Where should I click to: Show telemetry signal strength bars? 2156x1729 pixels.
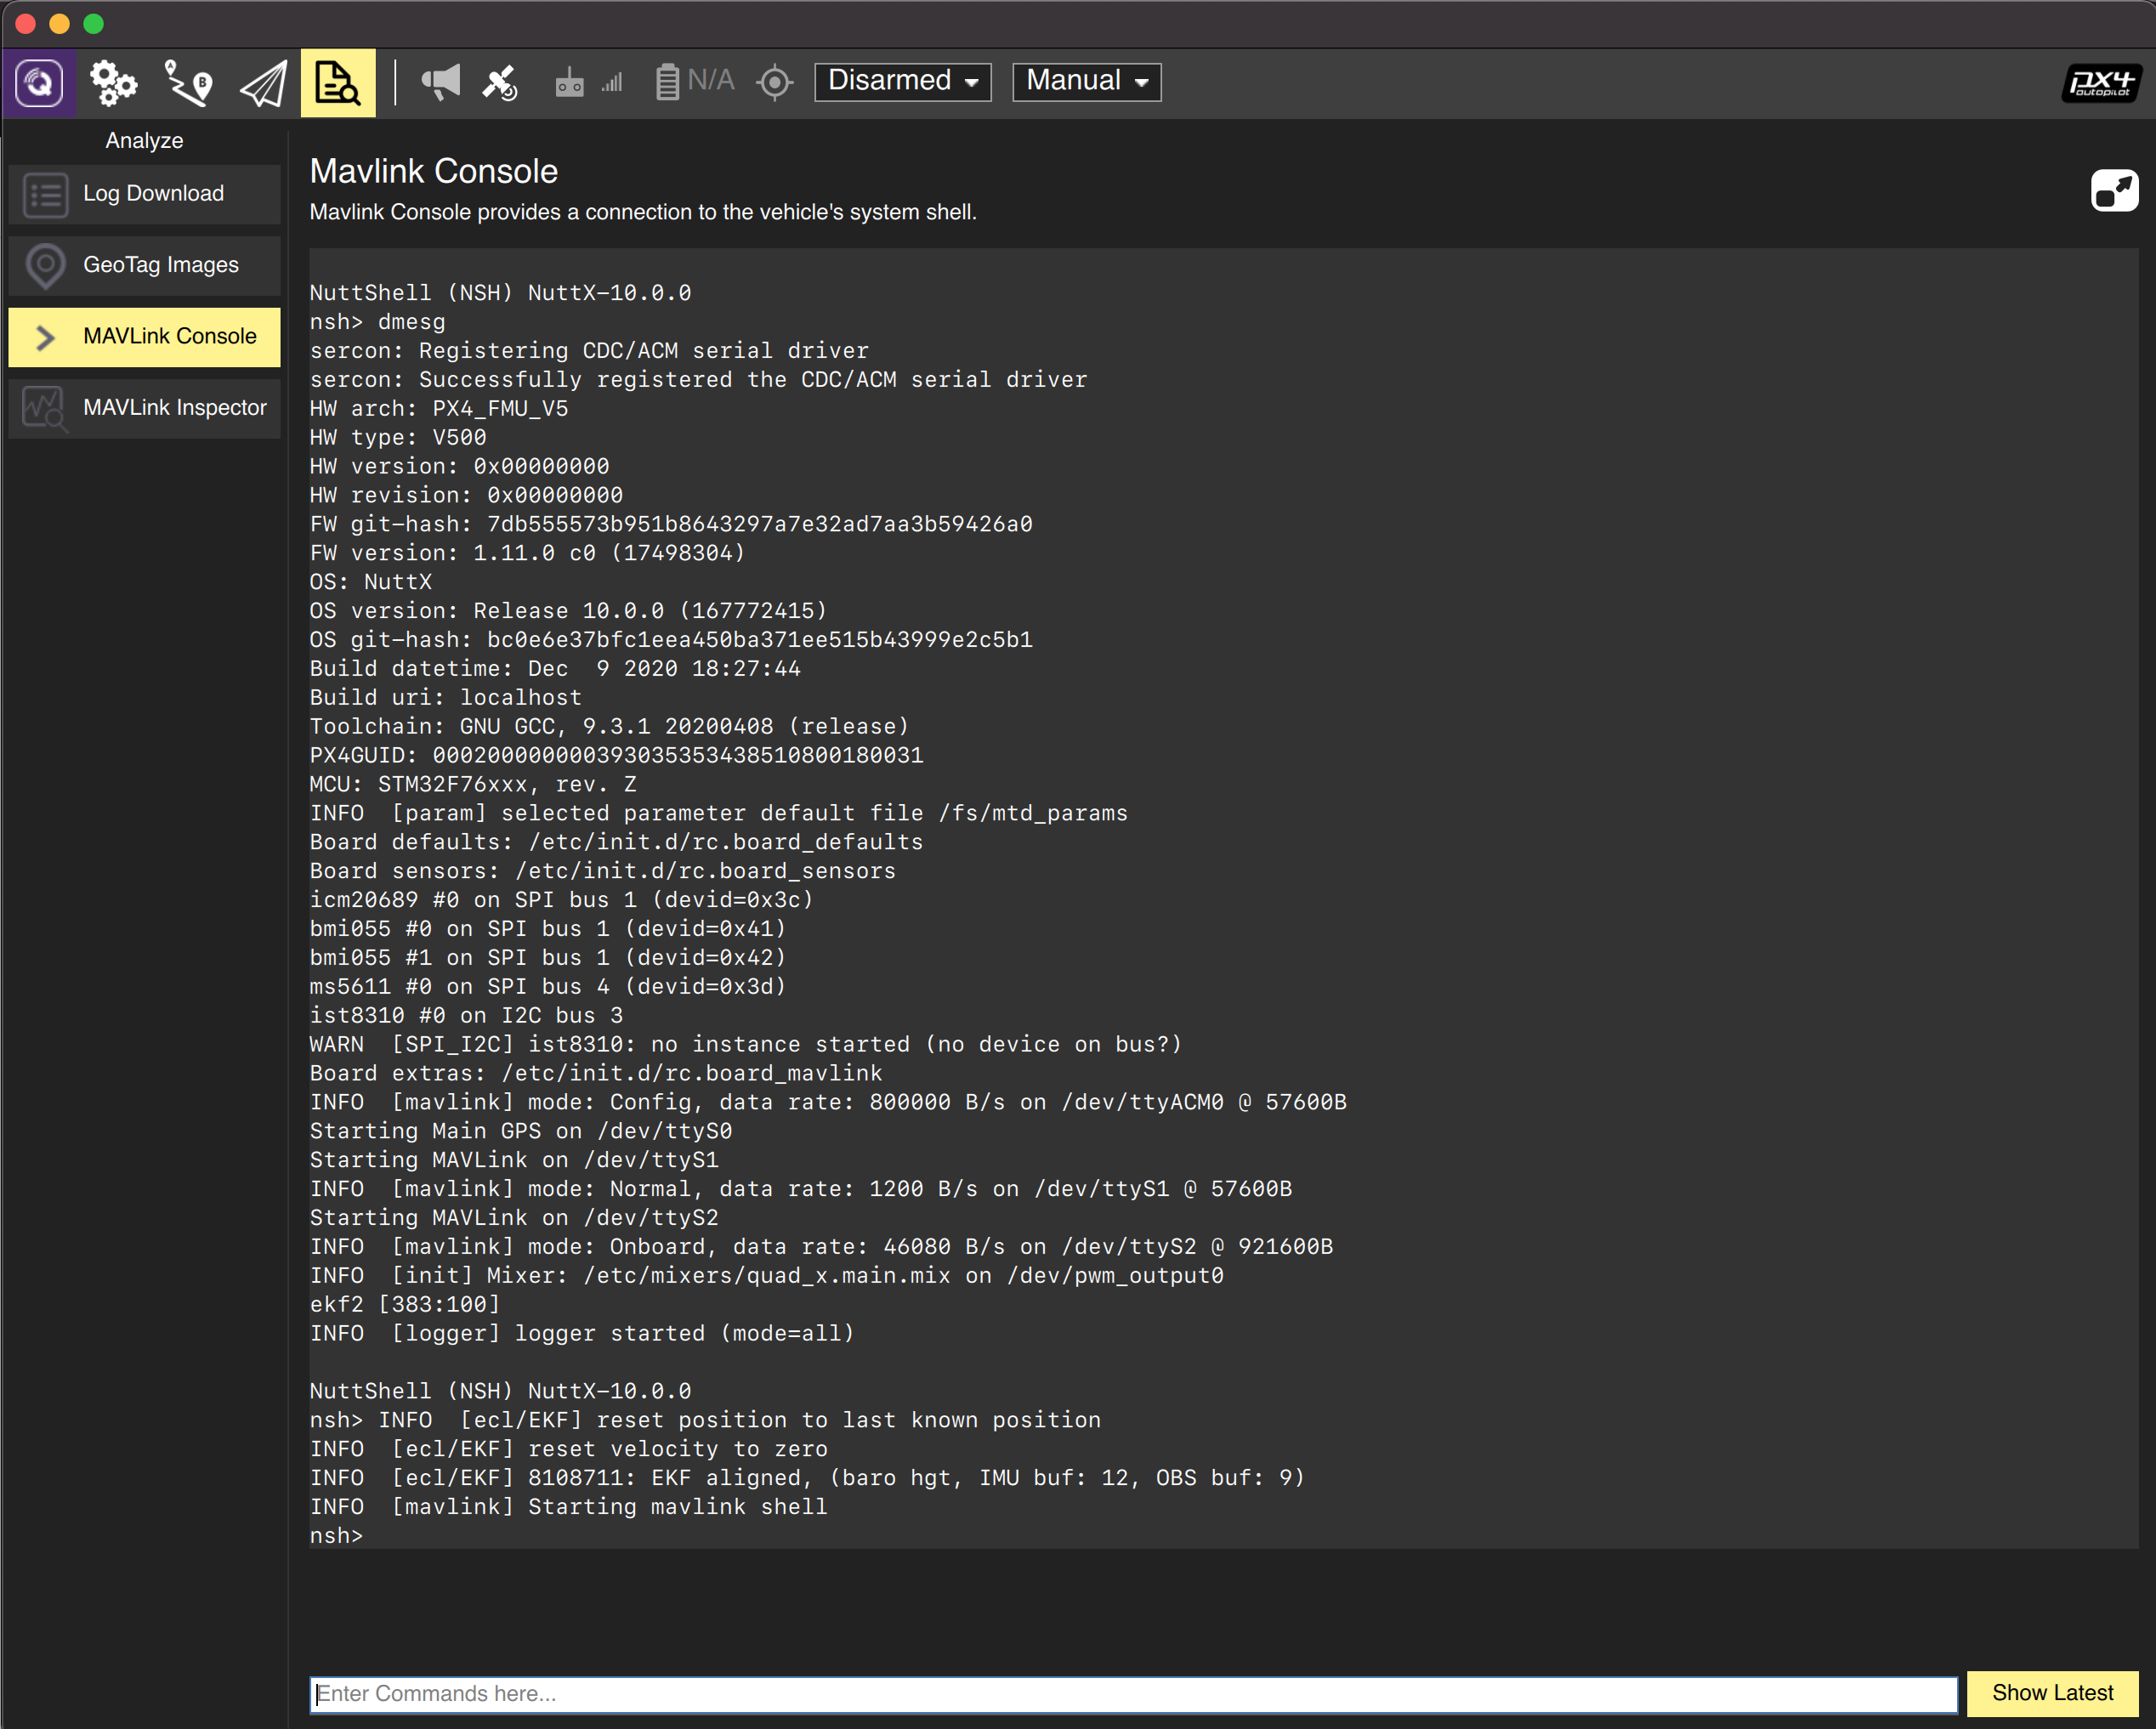[612, 83]
